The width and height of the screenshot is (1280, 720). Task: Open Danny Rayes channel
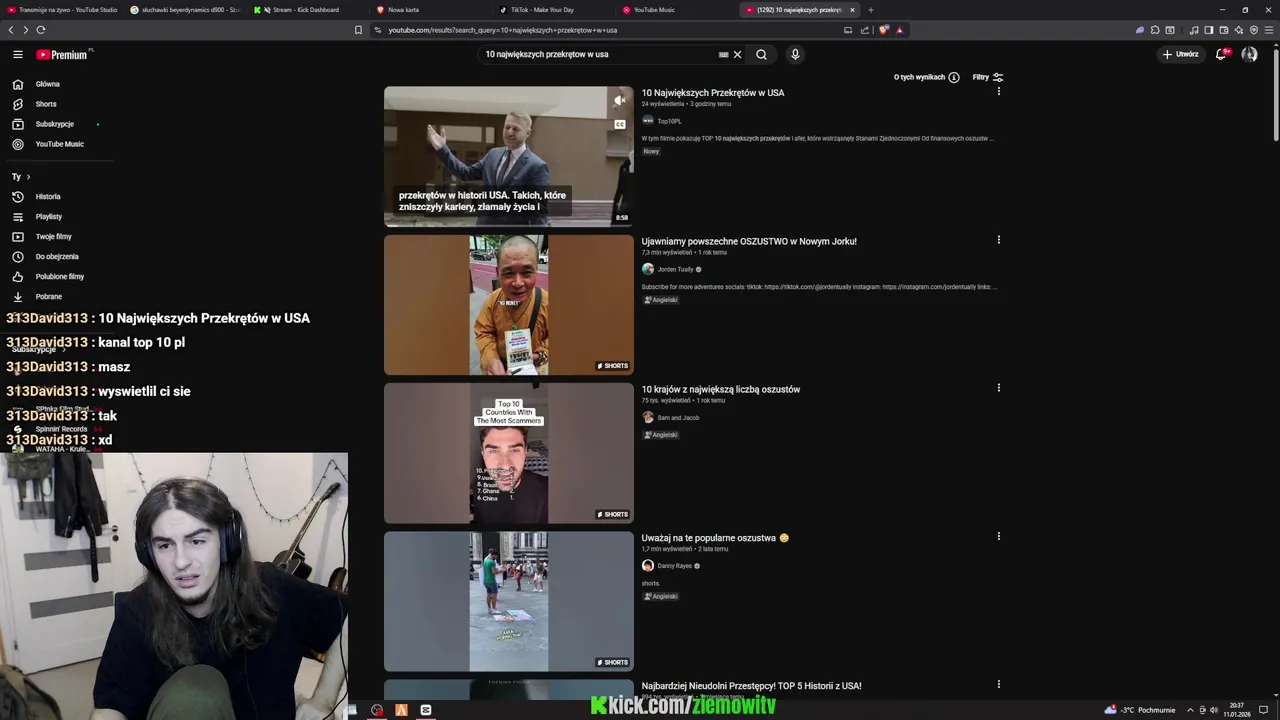coord(674,566)
